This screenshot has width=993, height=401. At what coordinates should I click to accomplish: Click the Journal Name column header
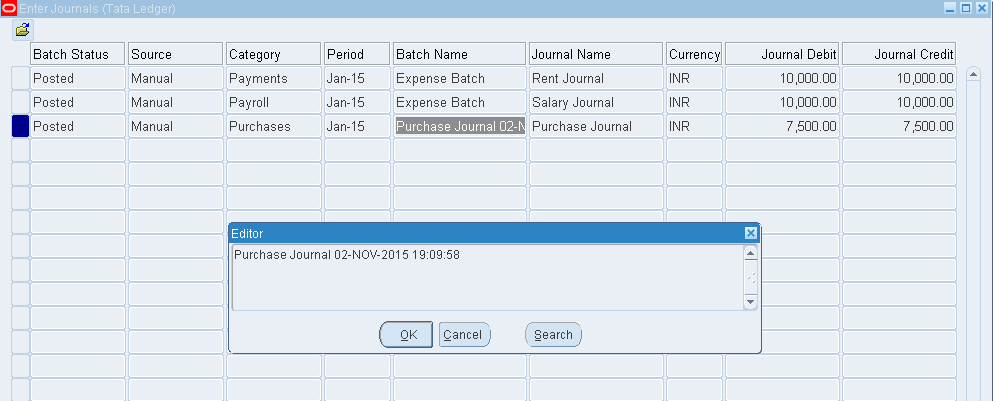coord(596,54)
